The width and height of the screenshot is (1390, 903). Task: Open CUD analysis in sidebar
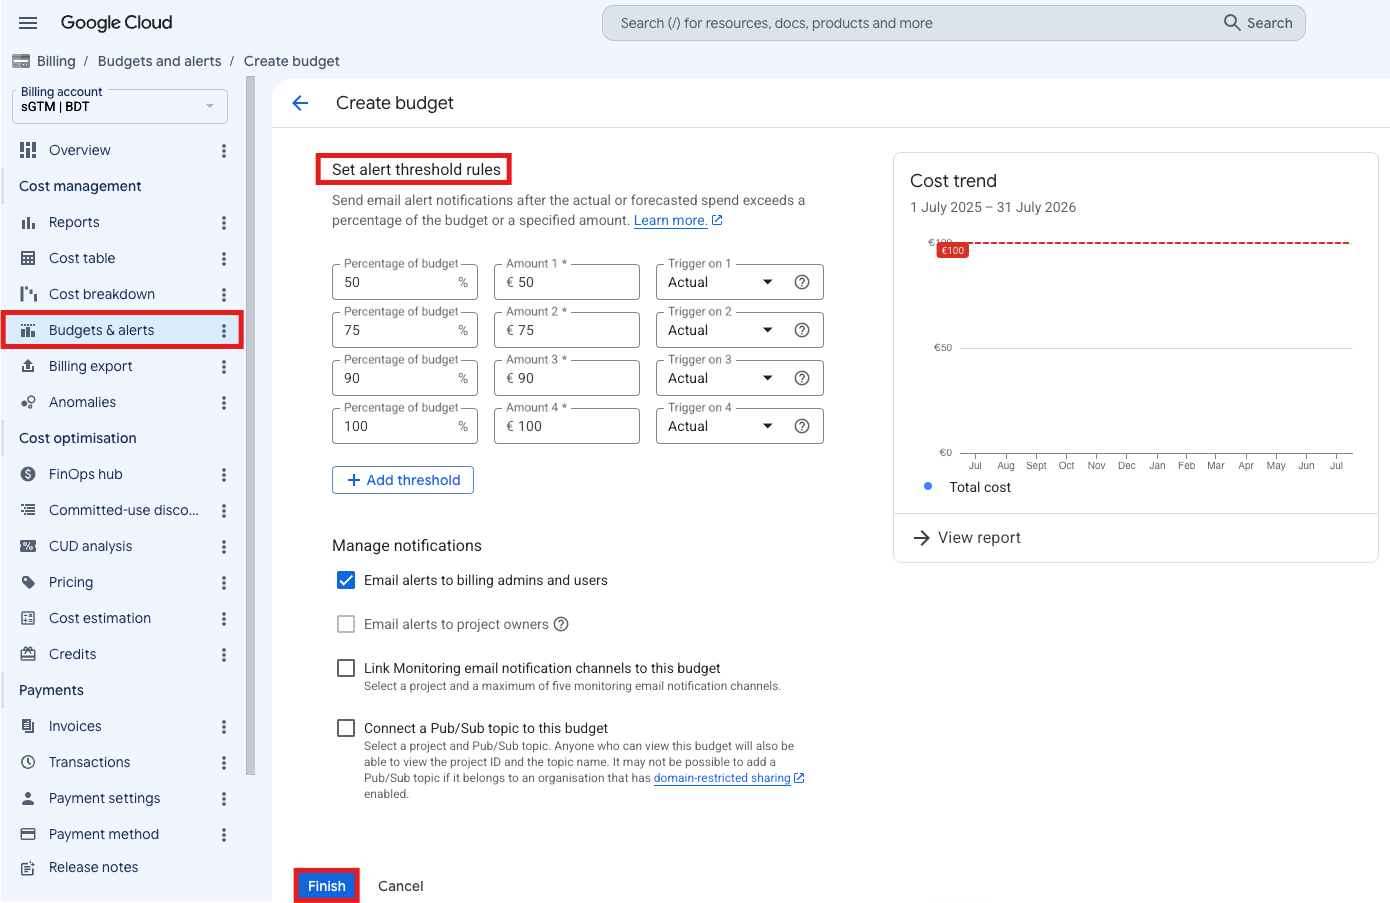[x=90, y=546]
